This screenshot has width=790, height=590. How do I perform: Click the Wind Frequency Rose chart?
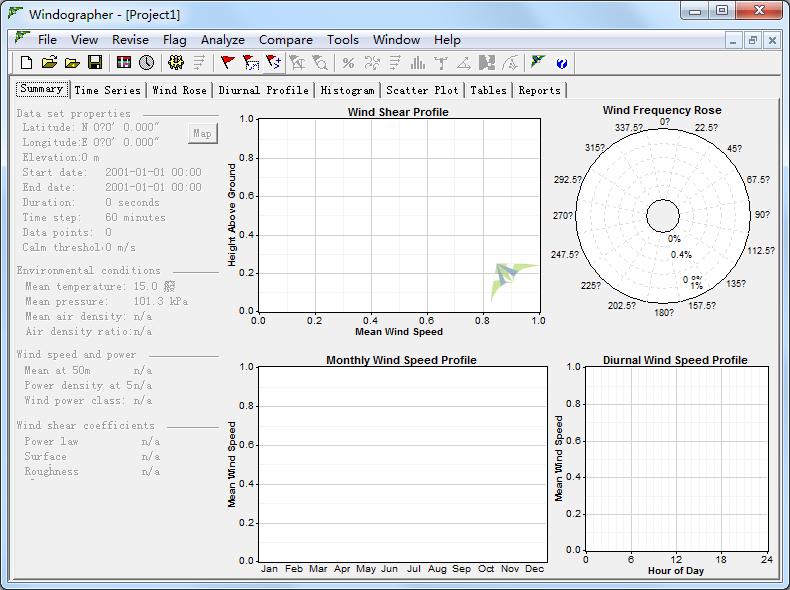(663, 216)
